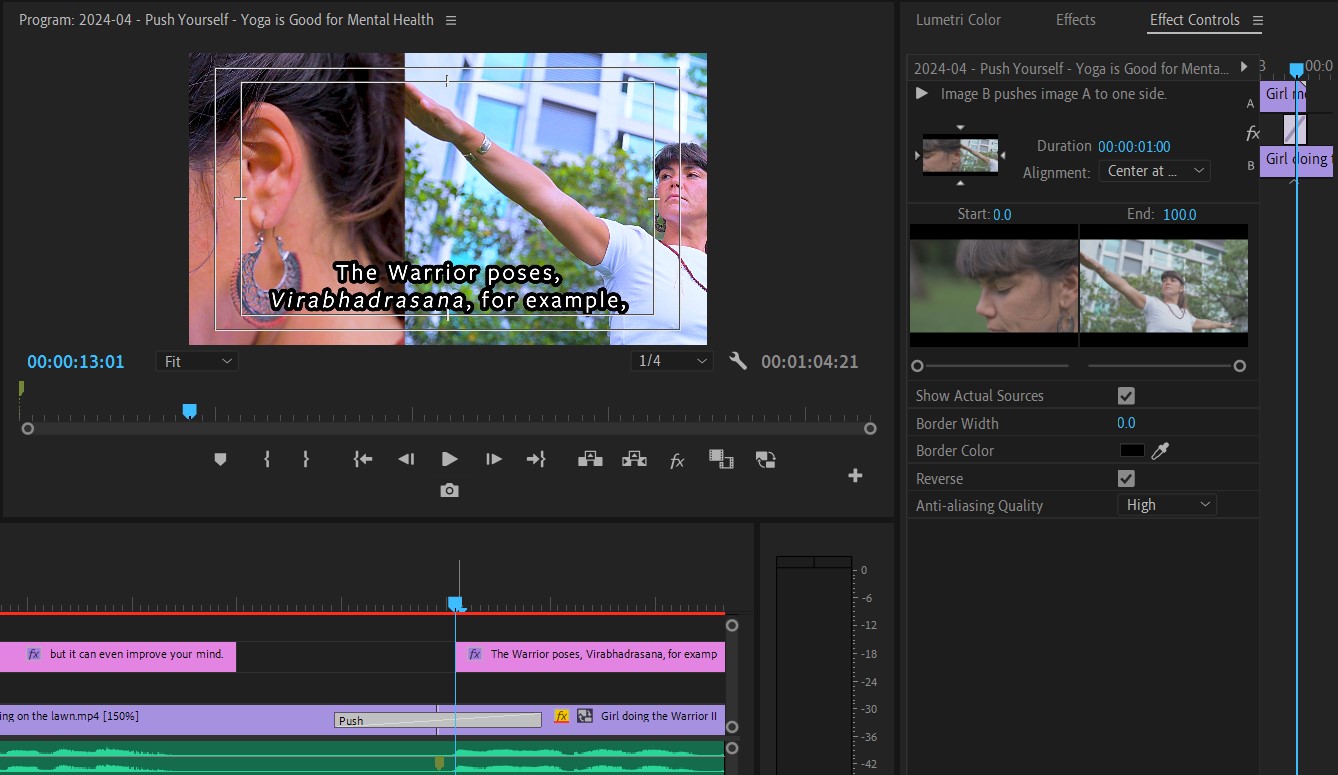The height and width of the screenshot is (775, 1338).
Task: Step forward one frame
Action: pos(494,459)
